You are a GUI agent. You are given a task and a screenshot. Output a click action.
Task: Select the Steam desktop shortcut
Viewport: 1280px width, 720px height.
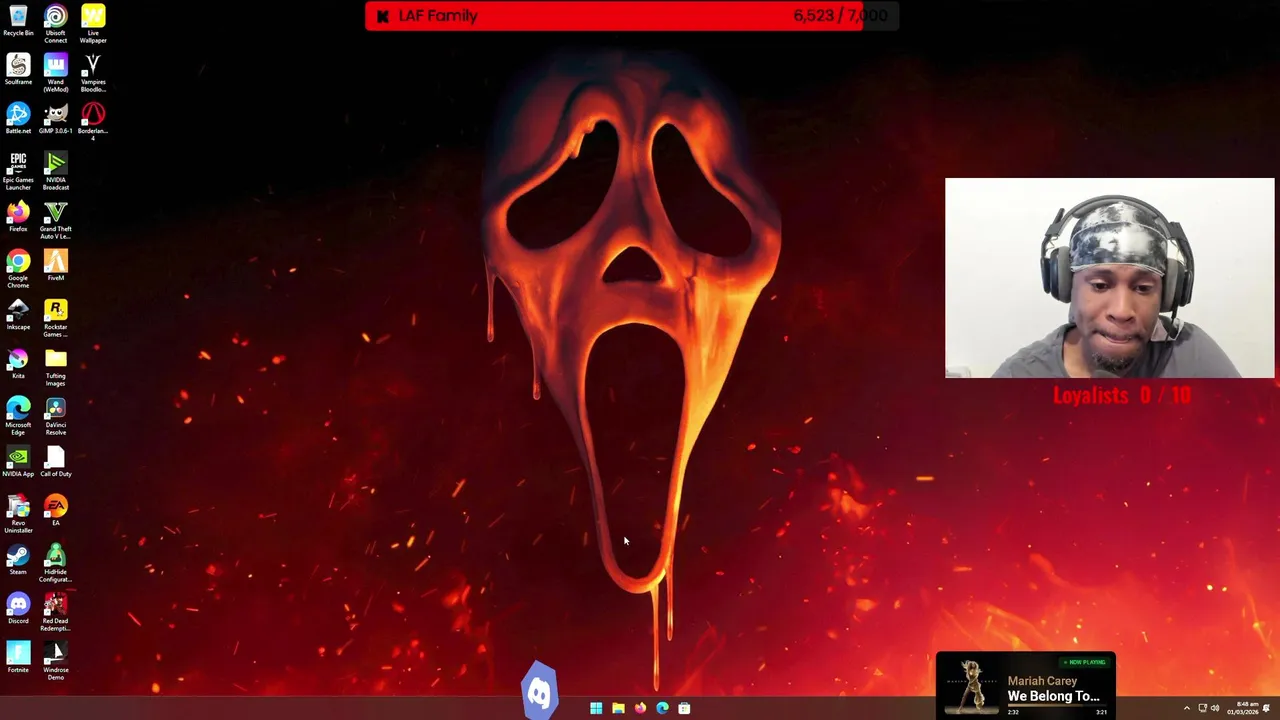[x=18, y=559]
